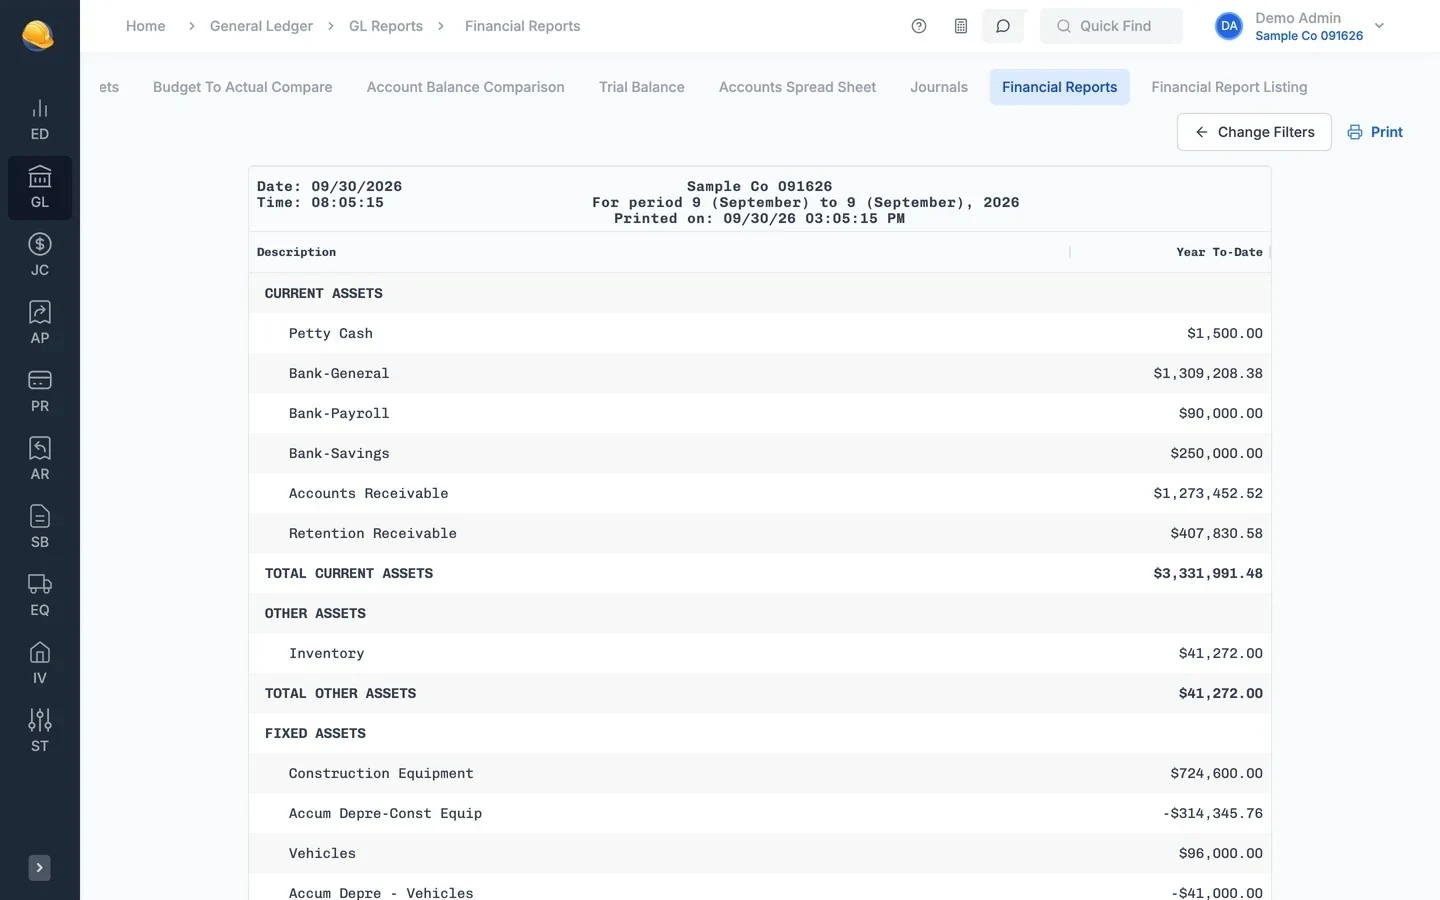
Task: Switch to Accounts Spread Sheet tab
Action: coord(797,87)
